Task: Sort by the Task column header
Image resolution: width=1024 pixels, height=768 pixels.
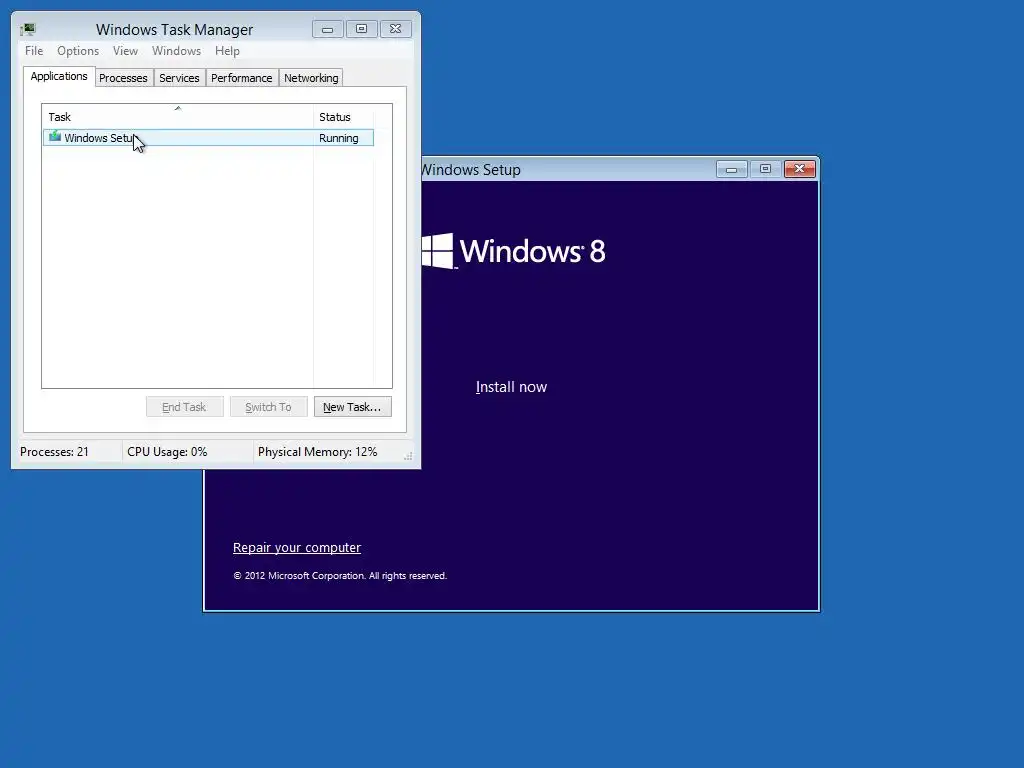Action: pos(178,117)
